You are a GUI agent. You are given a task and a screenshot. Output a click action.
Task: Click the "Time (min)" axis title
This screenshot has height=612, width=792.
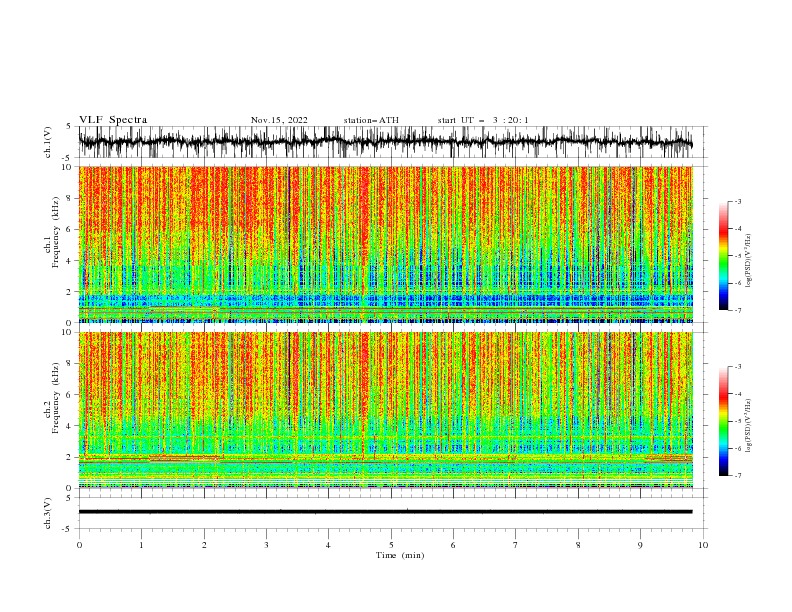coord(400,555)
